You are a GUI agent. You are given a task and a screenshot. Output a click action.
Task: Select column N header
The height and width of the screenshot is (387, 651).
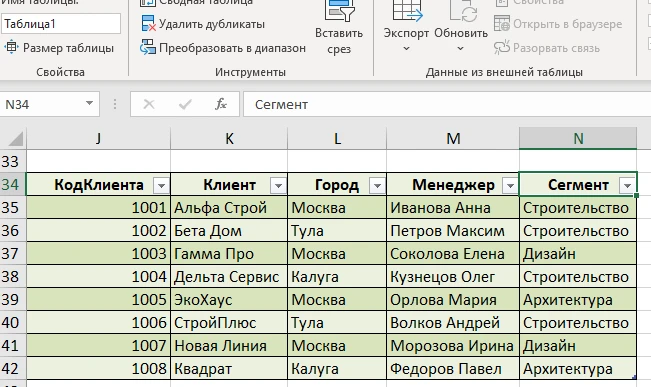point(578,138)
